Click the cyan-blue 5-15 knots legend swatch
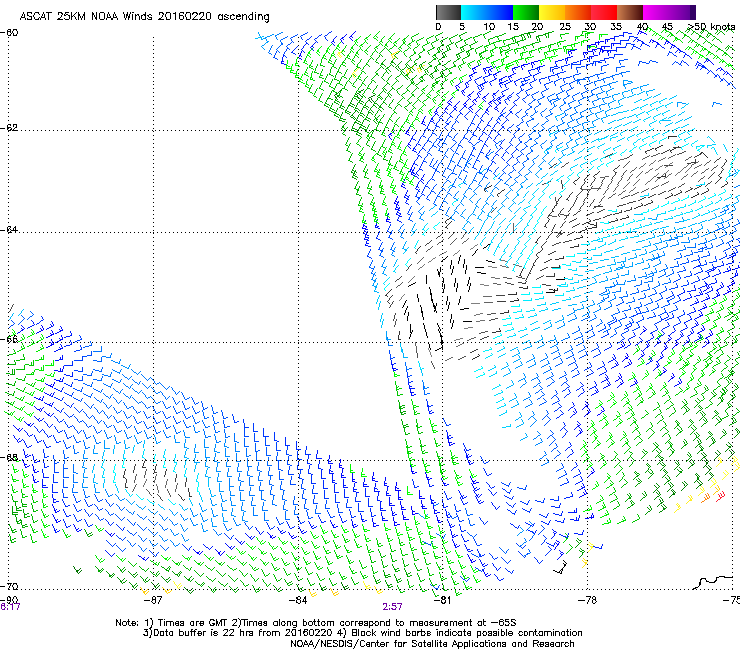Screen dimensions: 740x650 [487, 12]
